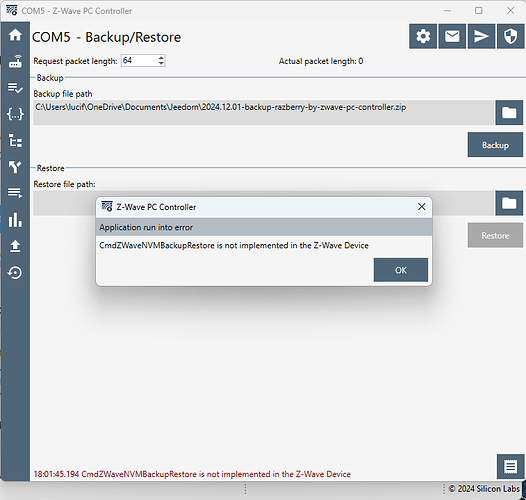Open the curly braces command classes icon
Viewport: 526px width, 500px height.
click(x=15, y=114)
